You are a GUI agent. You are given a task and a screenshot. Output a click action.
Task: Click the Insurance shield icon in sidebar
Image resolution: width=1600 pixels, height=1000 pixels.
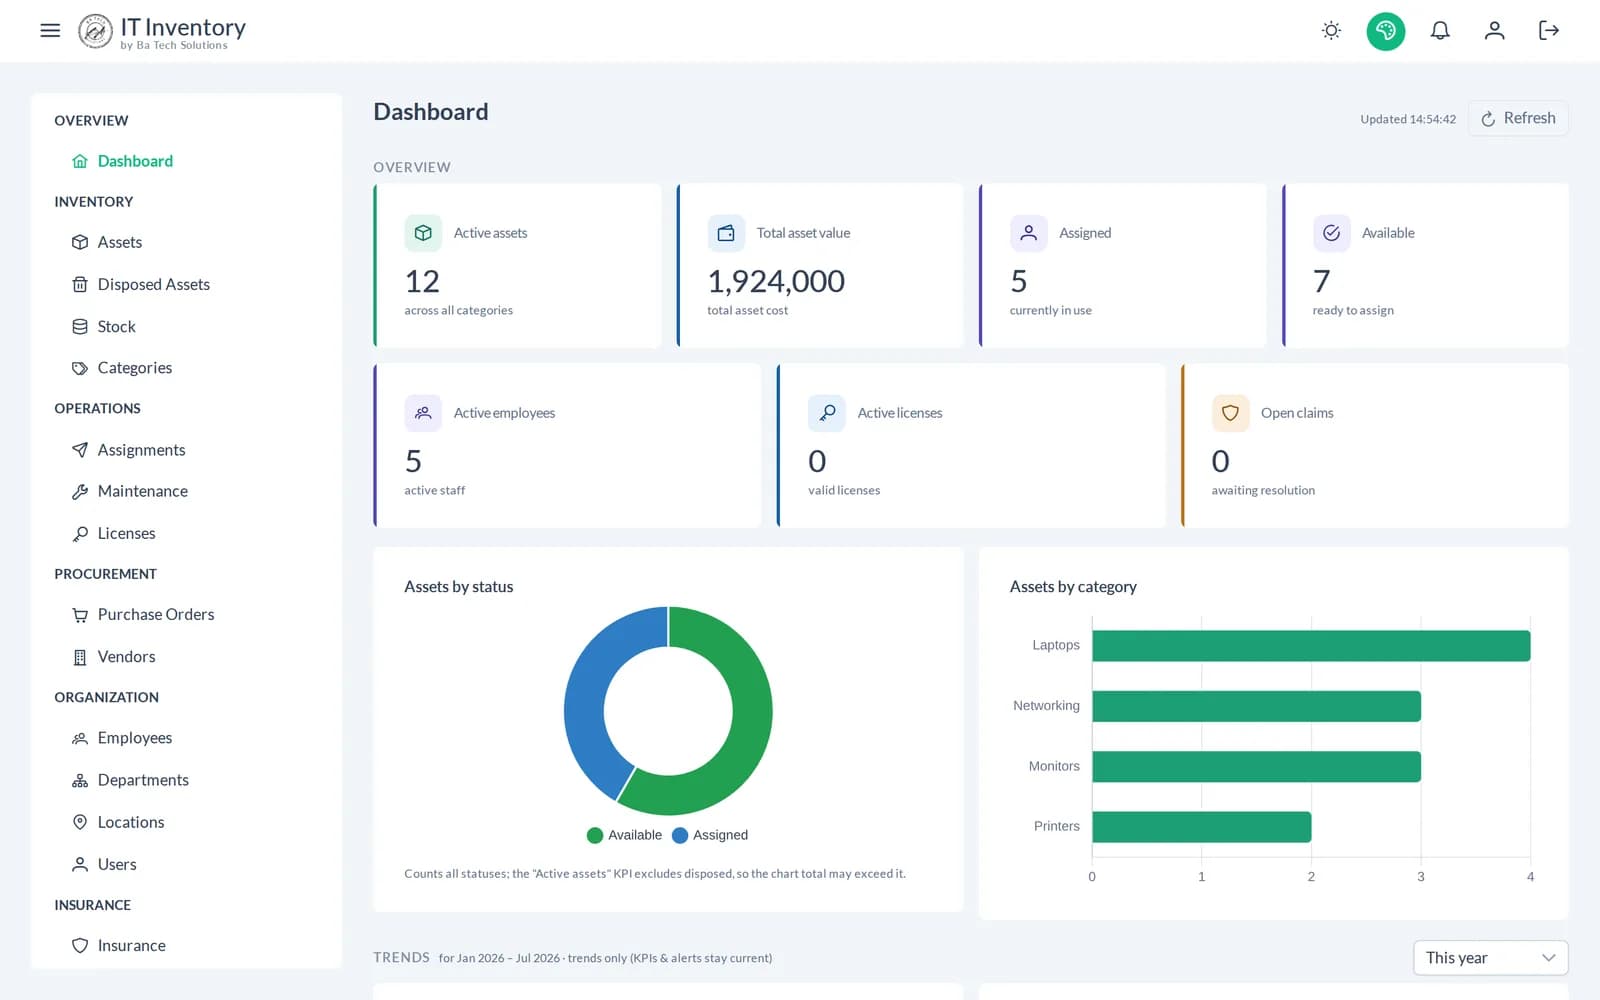[x=80, y=945]
